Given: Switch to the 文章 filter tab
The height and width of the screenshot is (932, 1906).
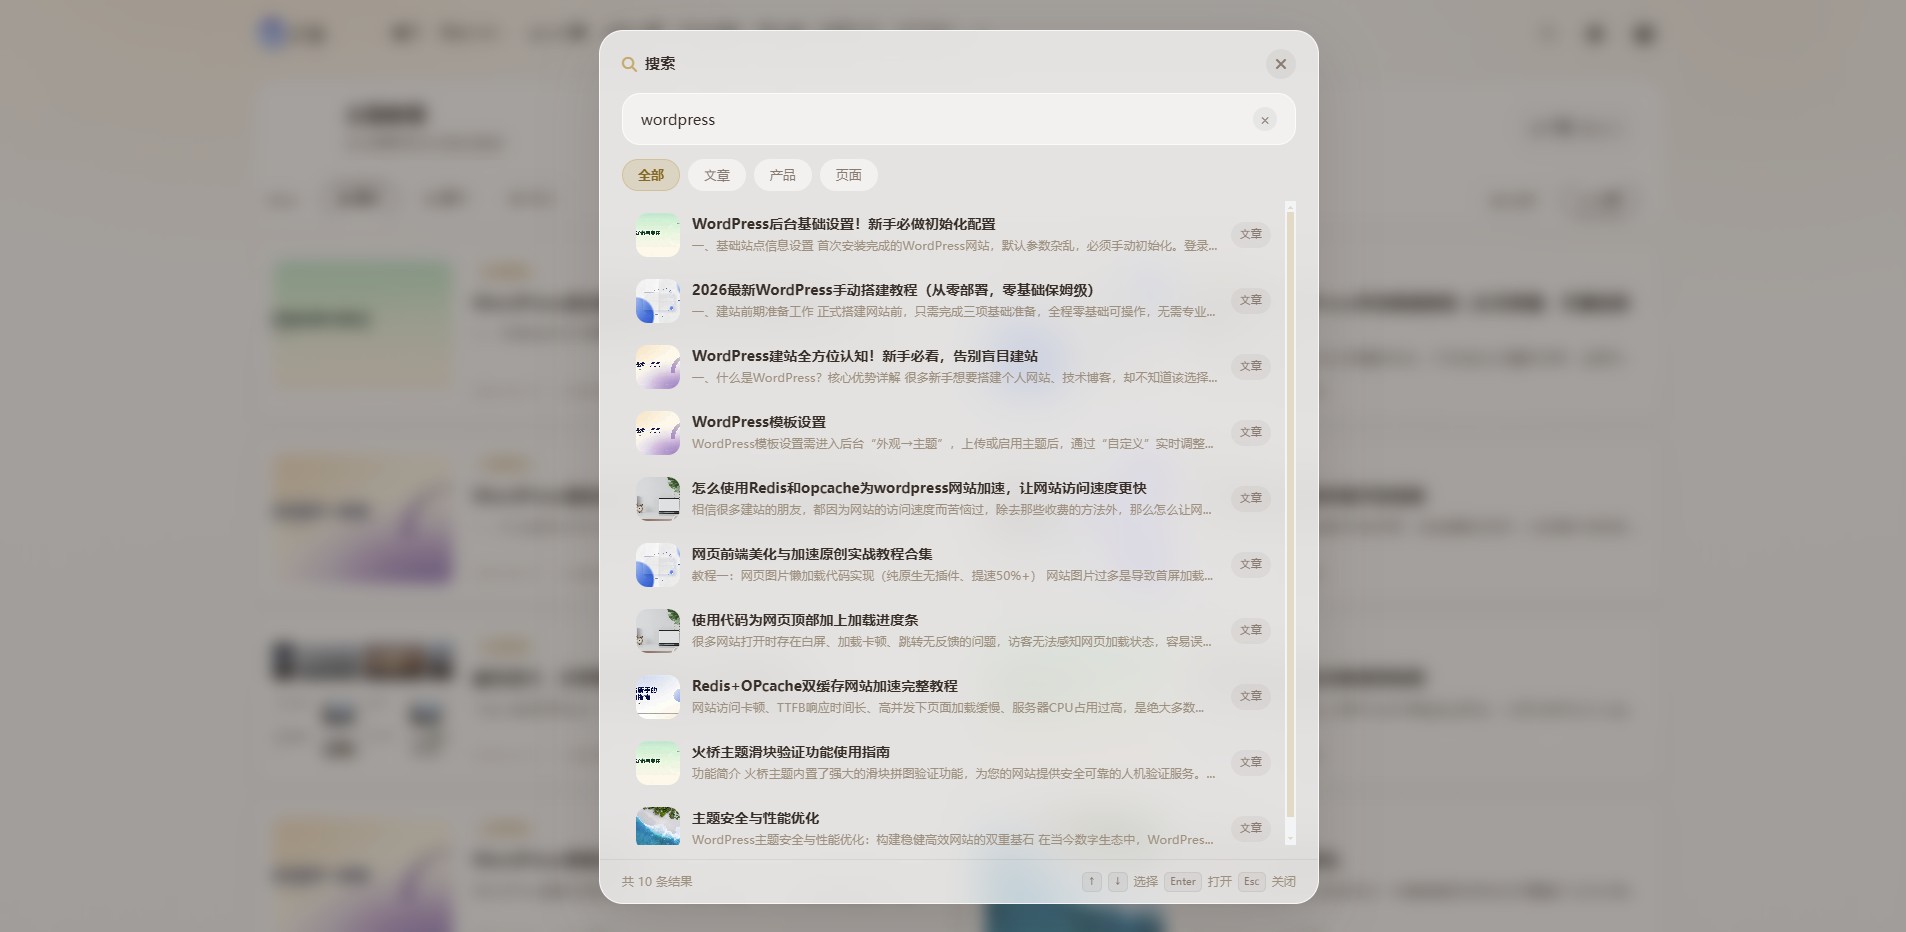Looking at the screenshot, I should tap(717, 175).
